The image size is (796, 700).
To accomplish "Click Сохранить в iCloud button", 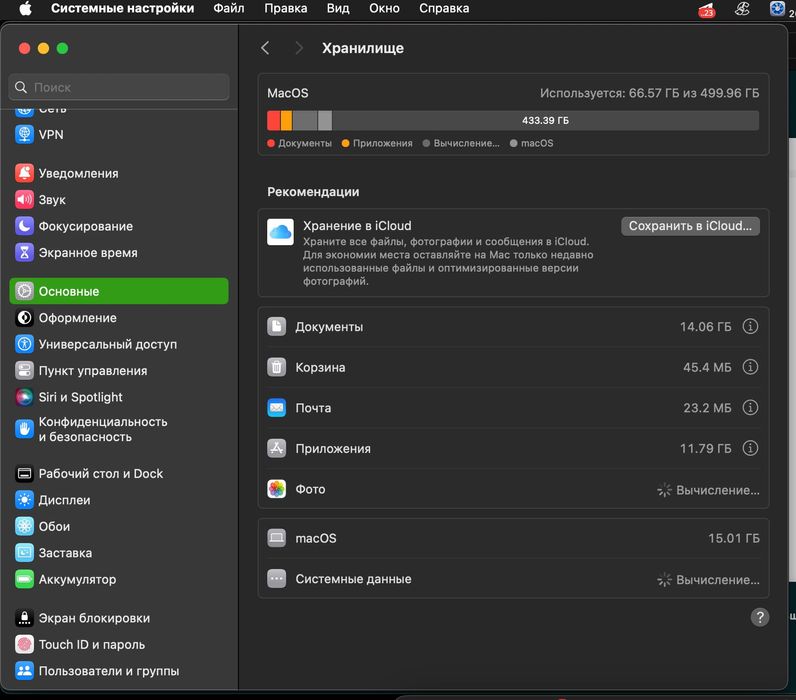I will click(x=690, y=226).
